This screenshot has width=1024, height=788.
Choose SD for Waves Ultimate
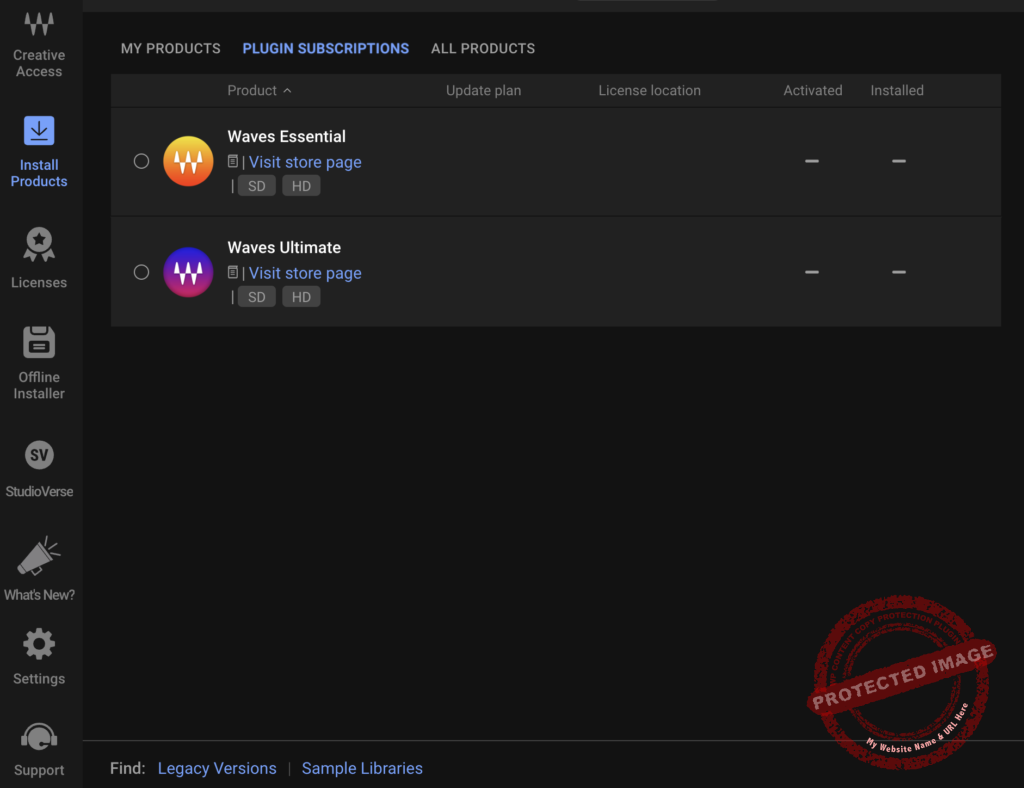pos(257,297)
